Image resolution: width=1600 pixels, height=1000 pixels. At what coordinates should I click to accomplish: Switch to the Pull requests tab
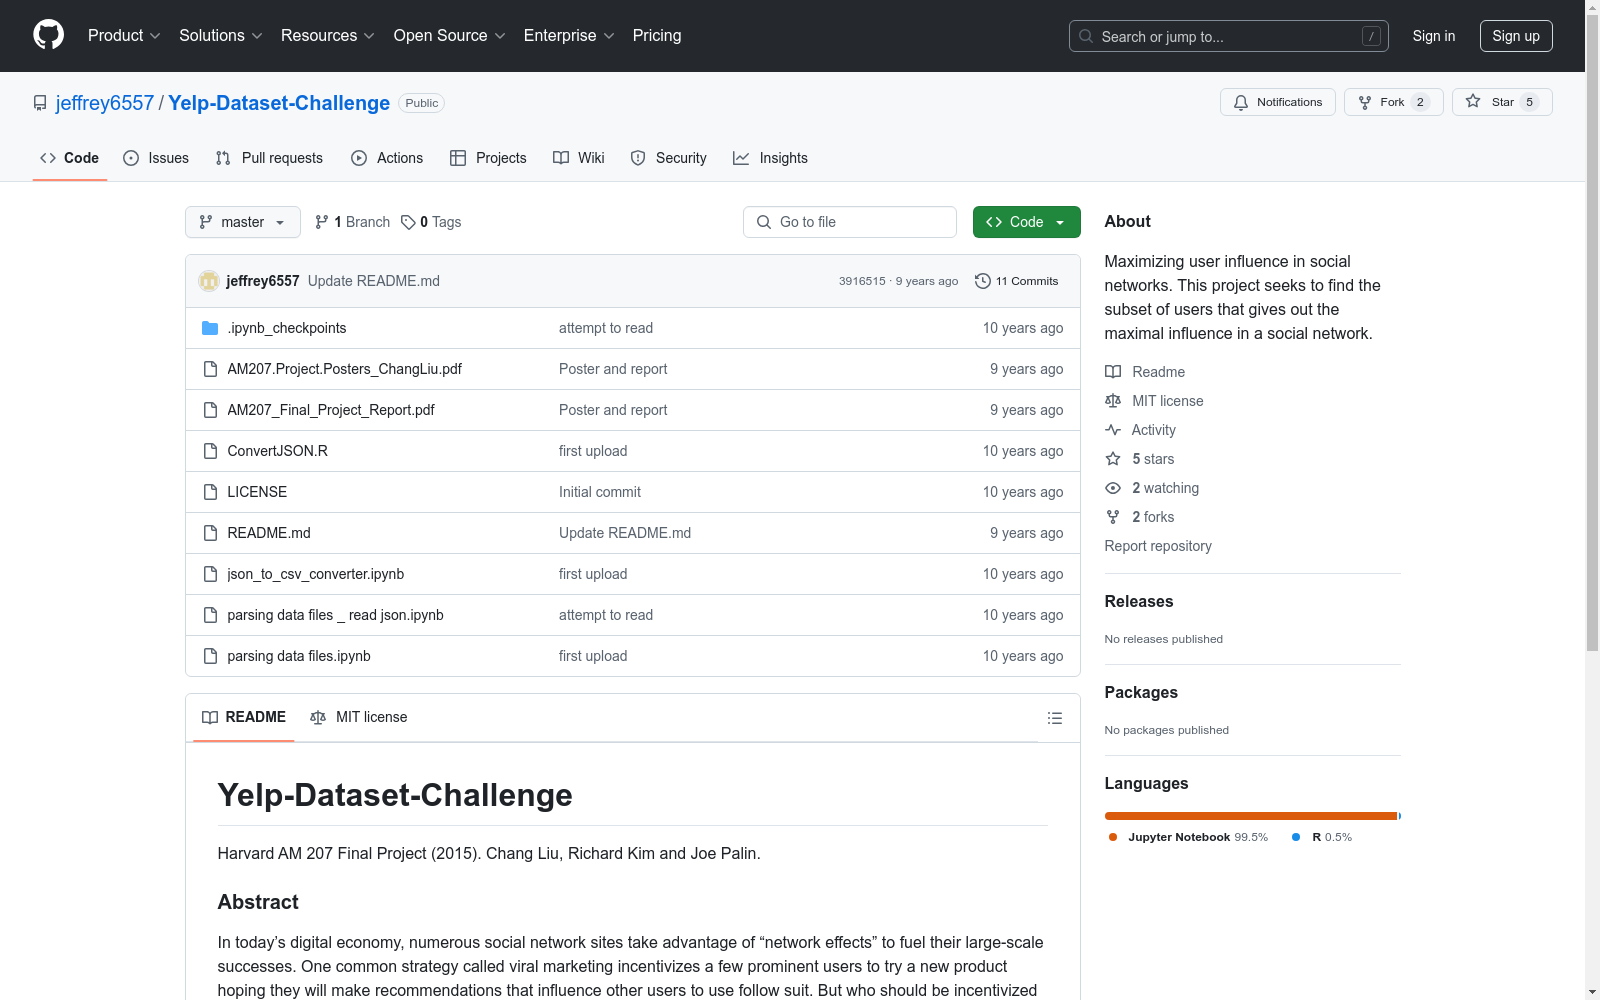coord(269,158)
